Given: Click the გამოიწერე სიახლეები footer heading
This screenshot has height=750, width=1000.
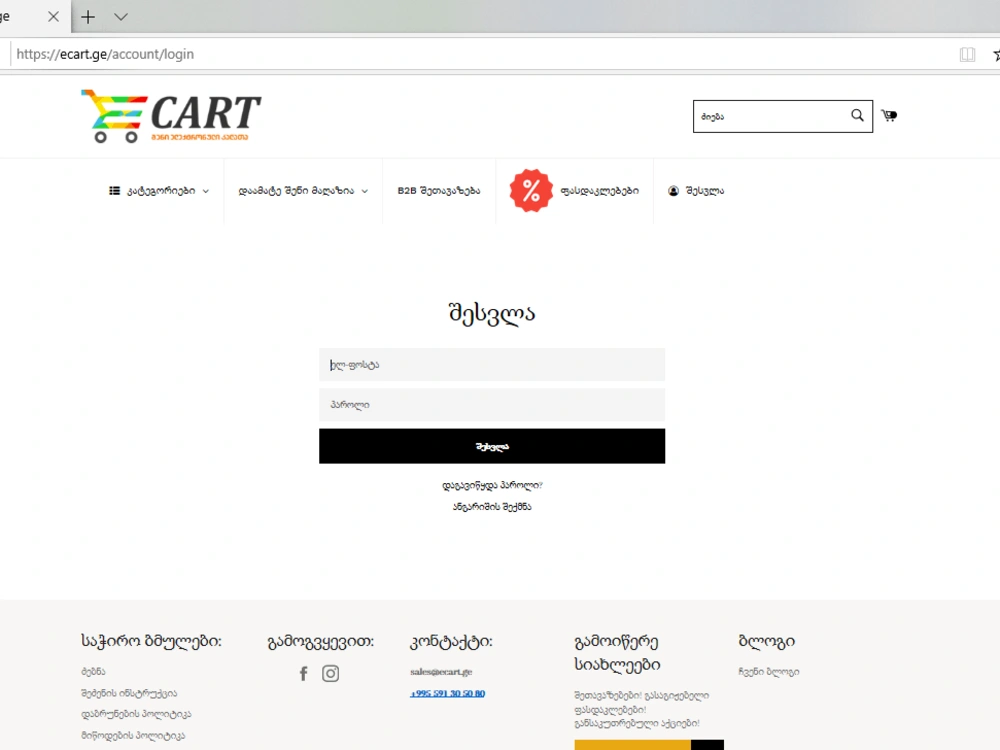Looking at the screenshot, I should [x=617, y=653].
